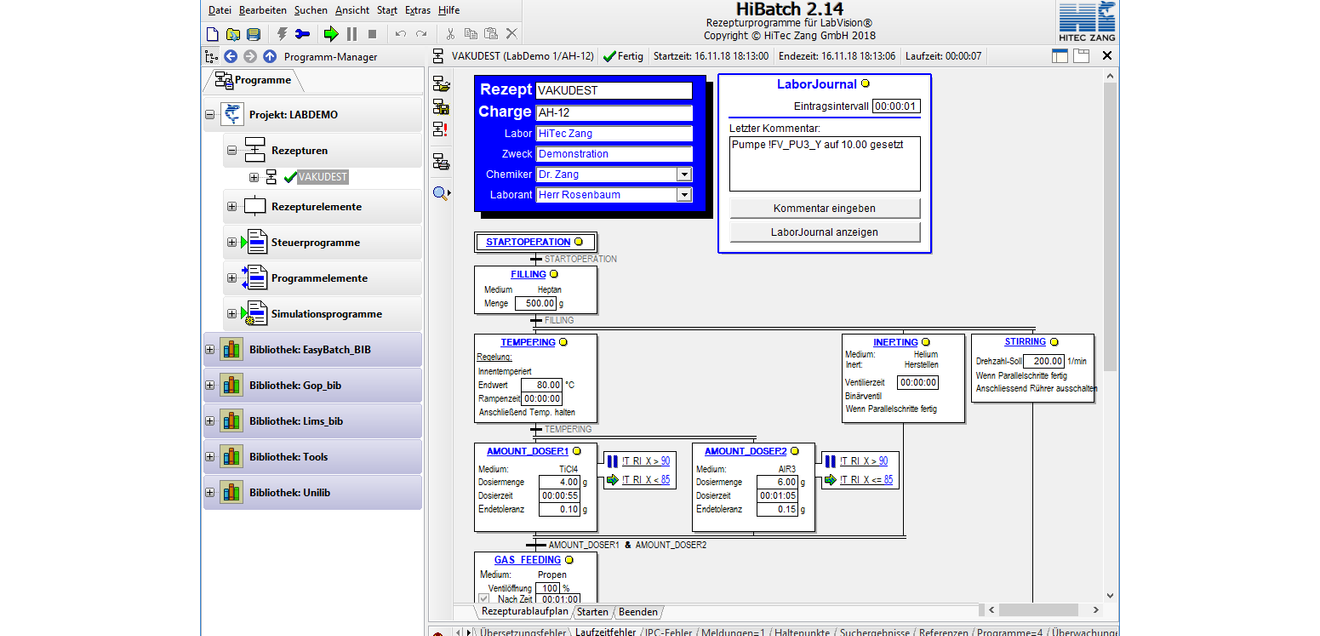Collapse the Projekt: LABDEMO node
Viewport: 1320px width, 636px height.
point(210,115)
